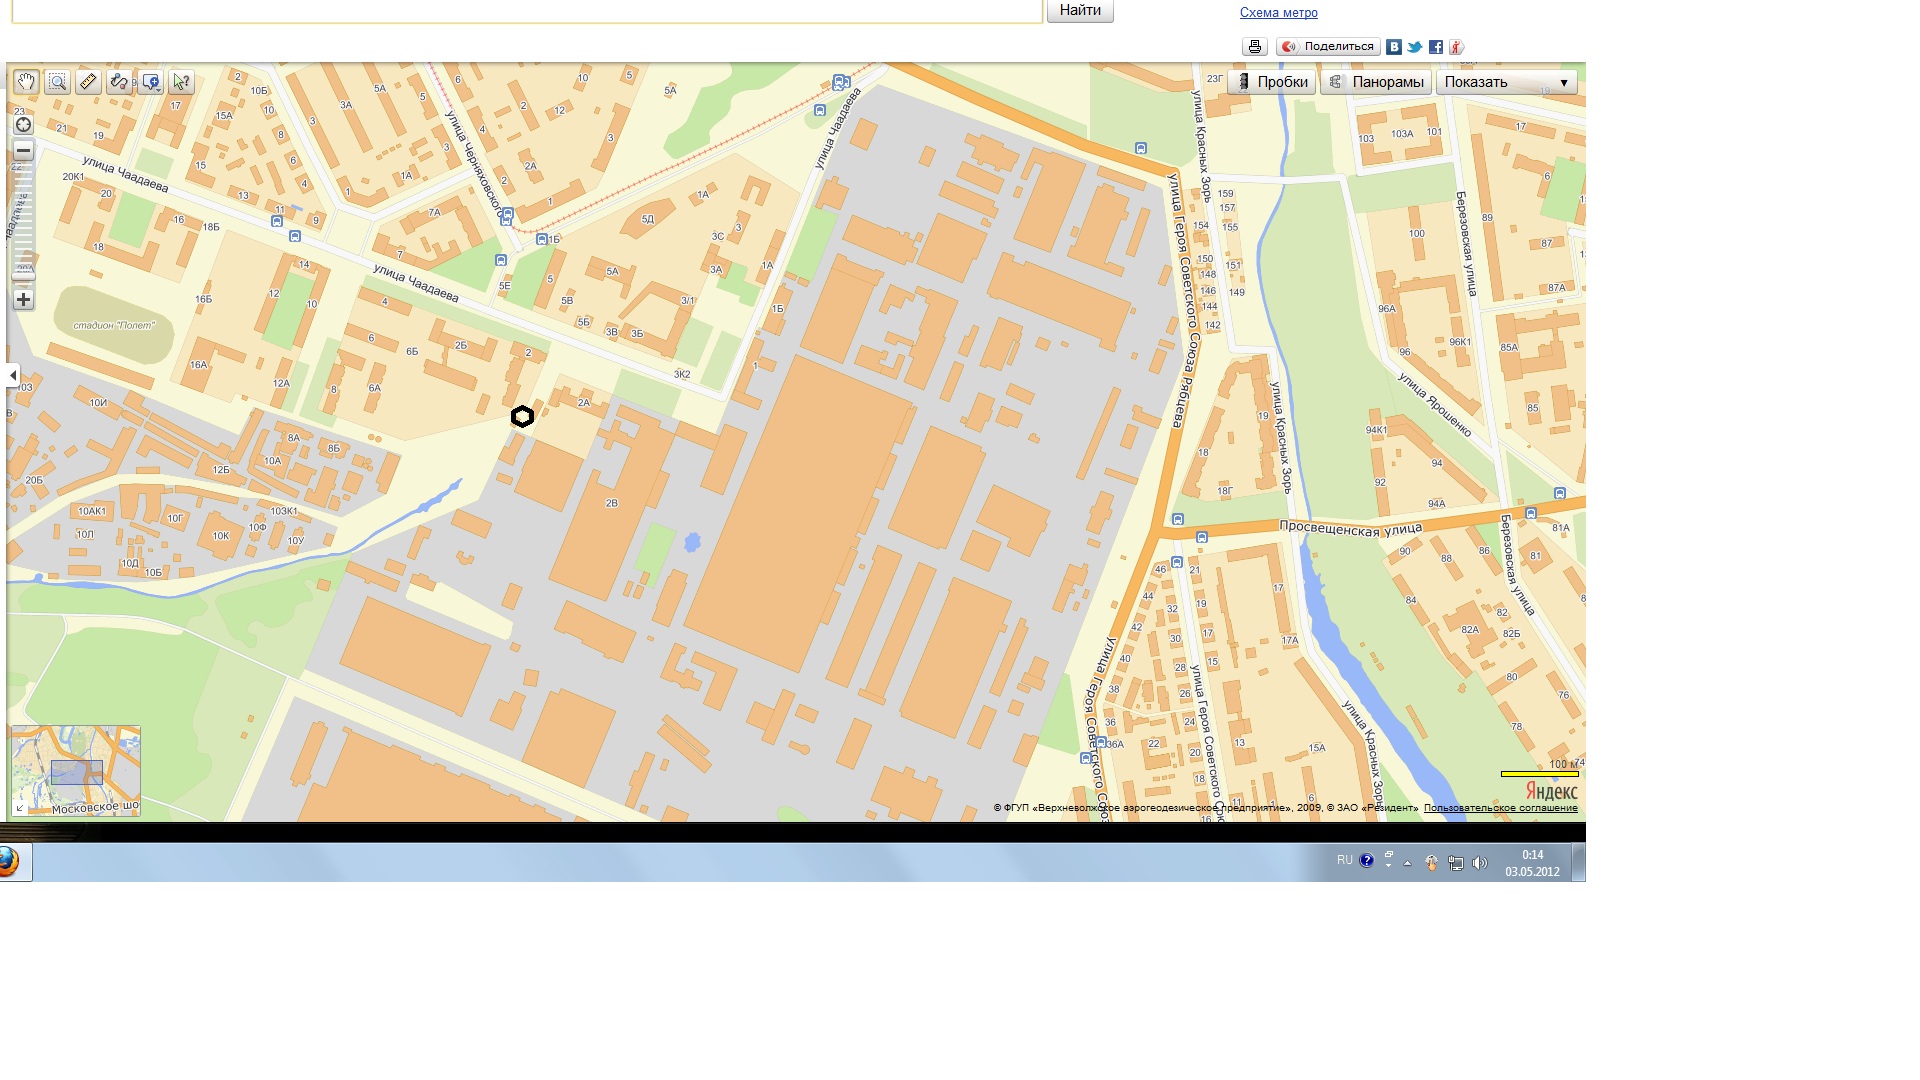Click the overview minimap thumbnail
This screenshot has width=1920, height=1080.
click(x=76, y=770)
